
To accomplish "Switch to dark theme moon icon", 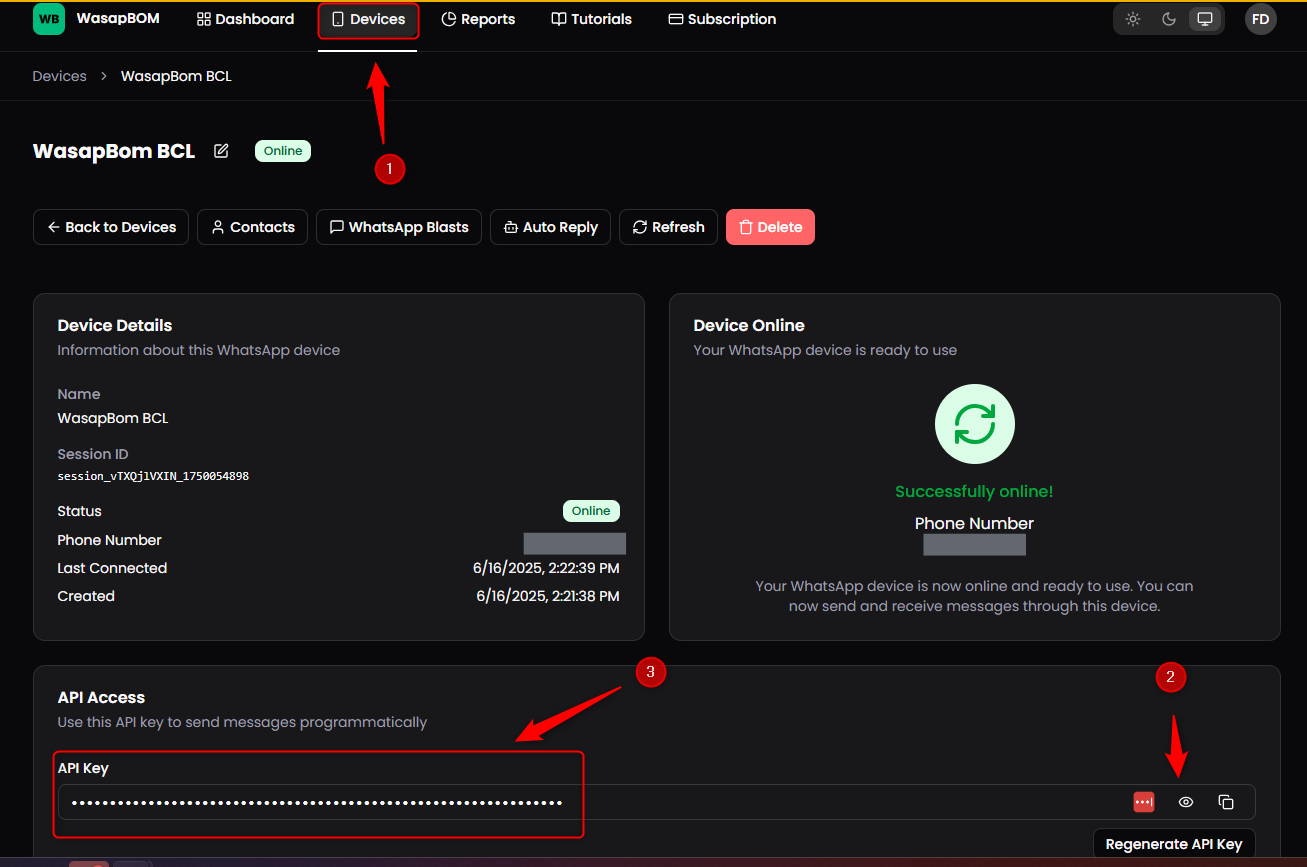I will point(1169,19).
